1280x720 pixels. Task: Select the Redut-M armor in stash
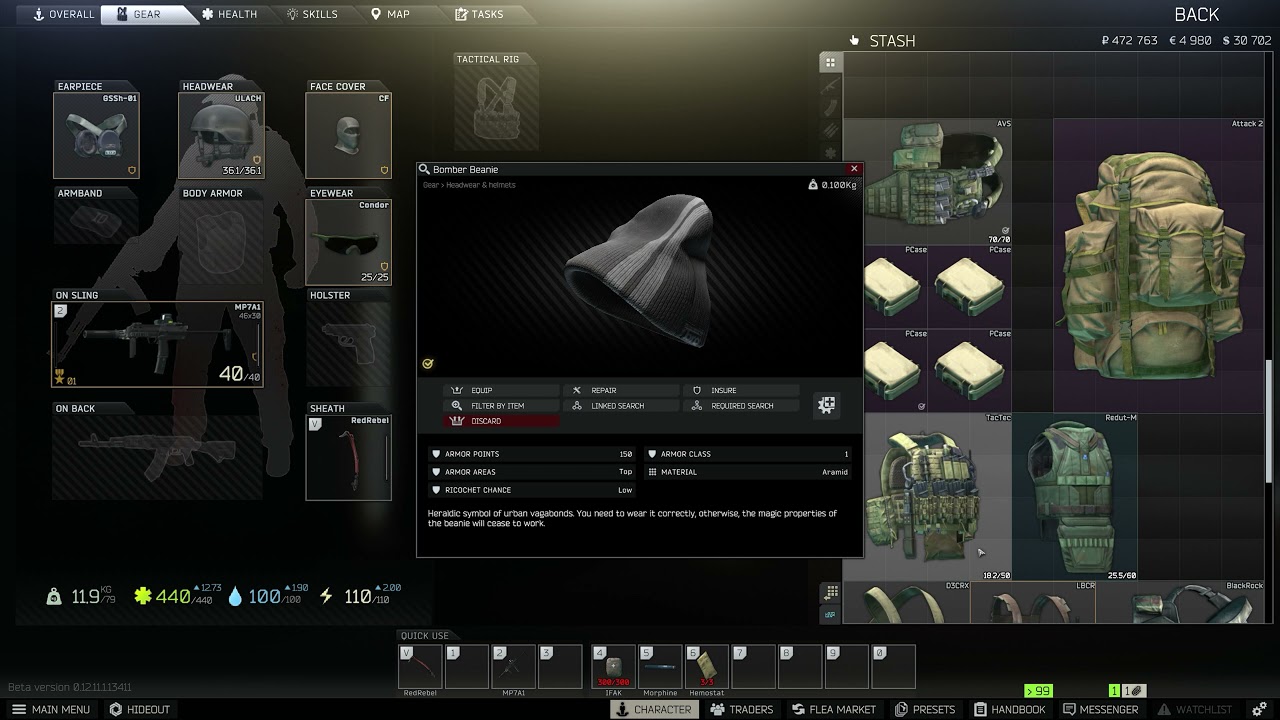tap(1076, 496)
